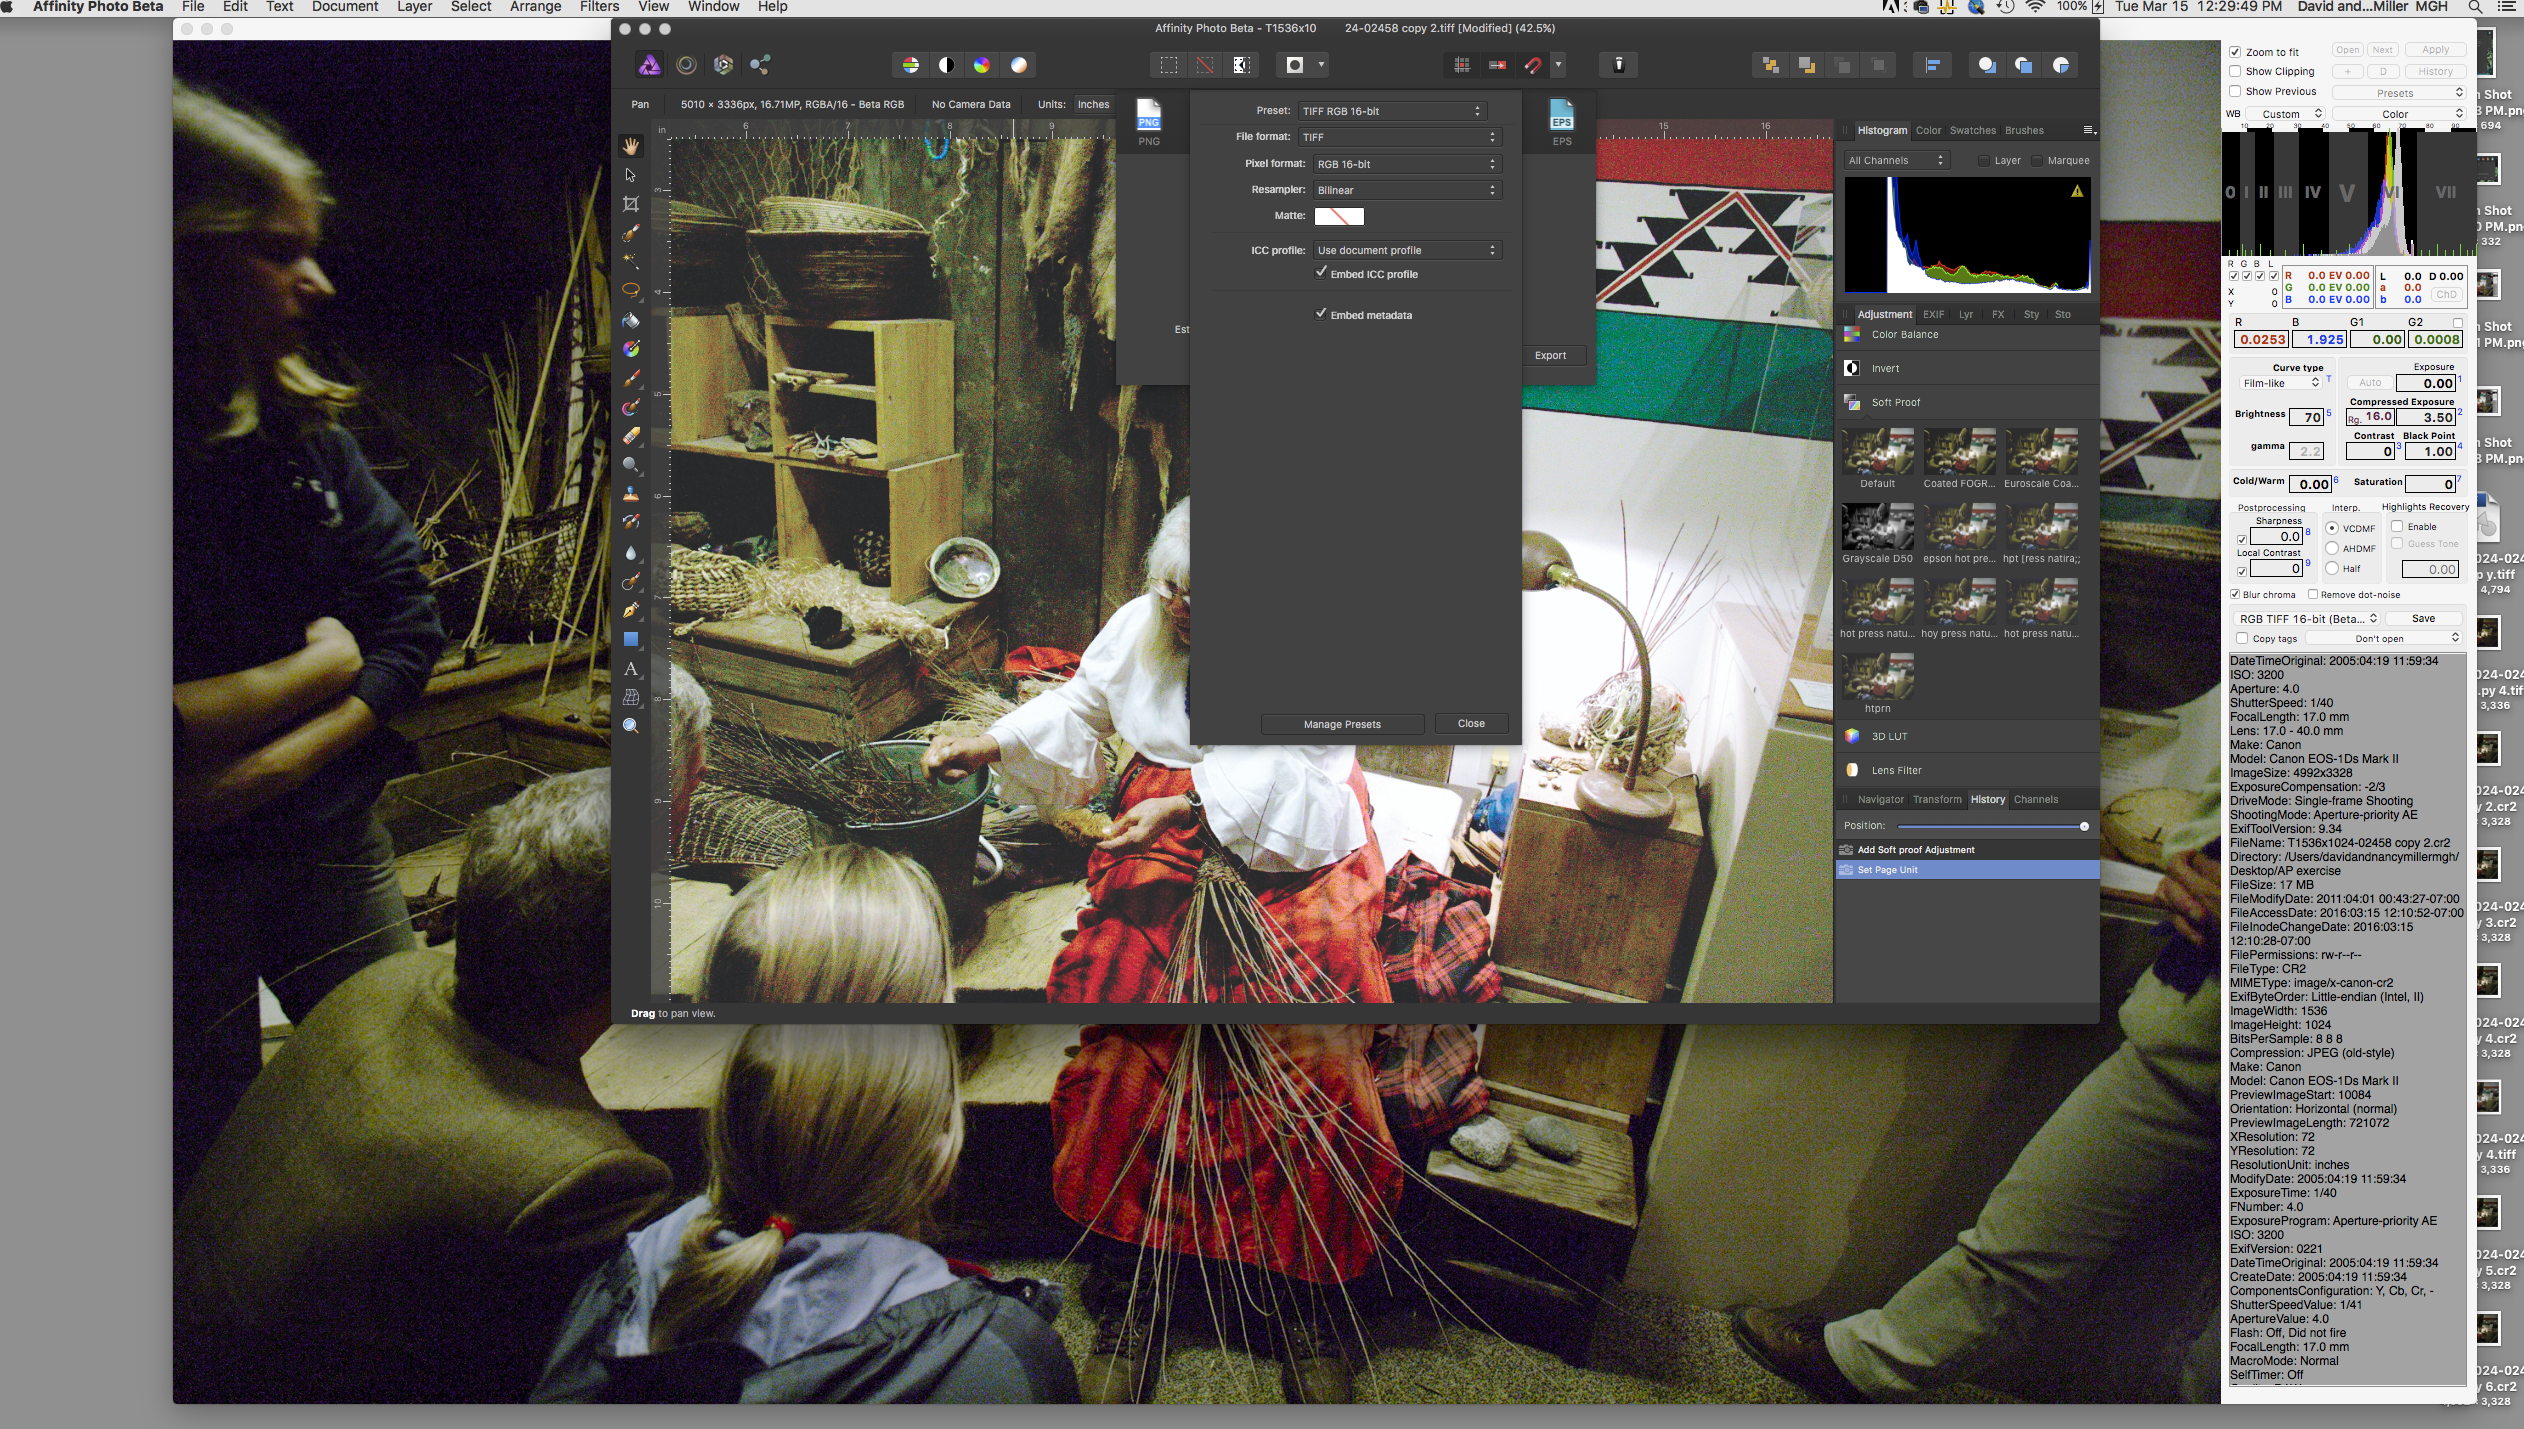Click the Close button in export dialog
2524x1429 pixels.
click(1470, 723)
